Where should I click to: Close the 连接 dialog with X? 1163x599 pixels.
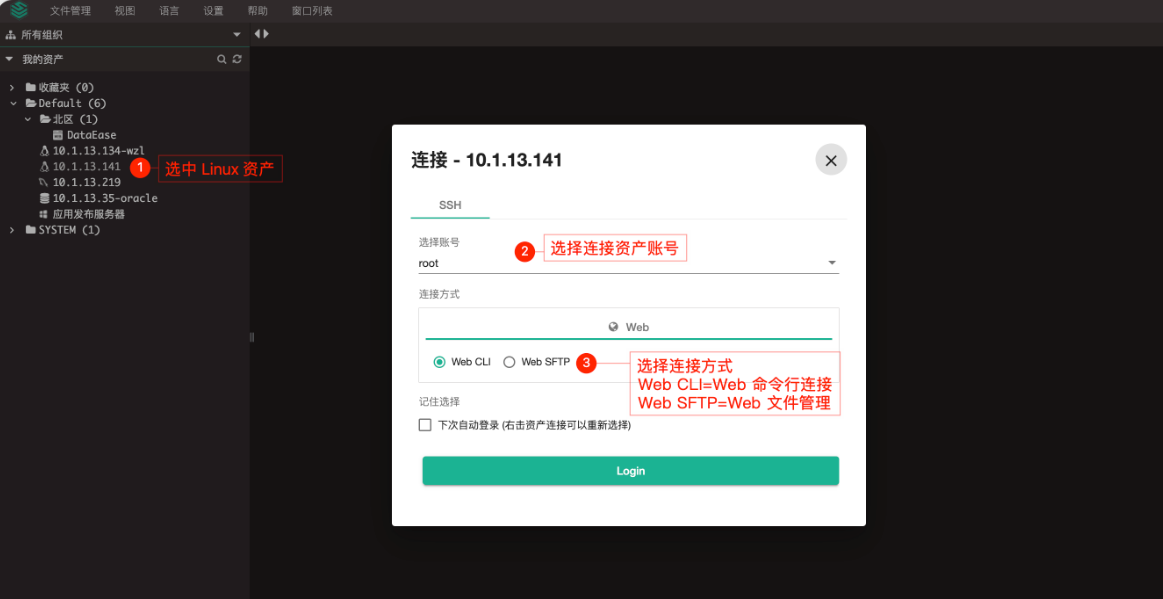point(831,160)
